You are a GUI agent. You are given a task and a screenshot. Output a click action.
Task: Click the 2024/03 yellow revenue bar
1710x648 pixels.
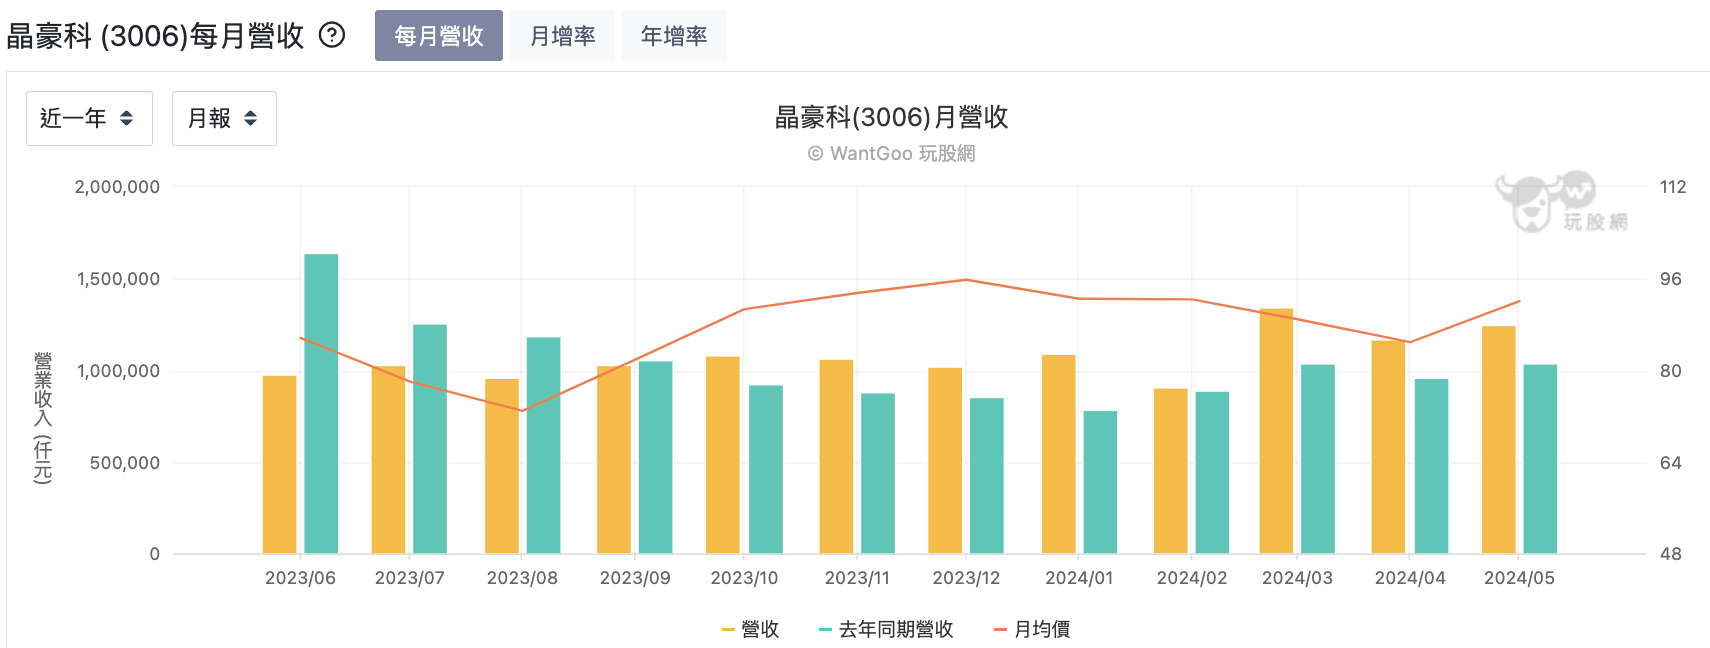(1276, 431)
